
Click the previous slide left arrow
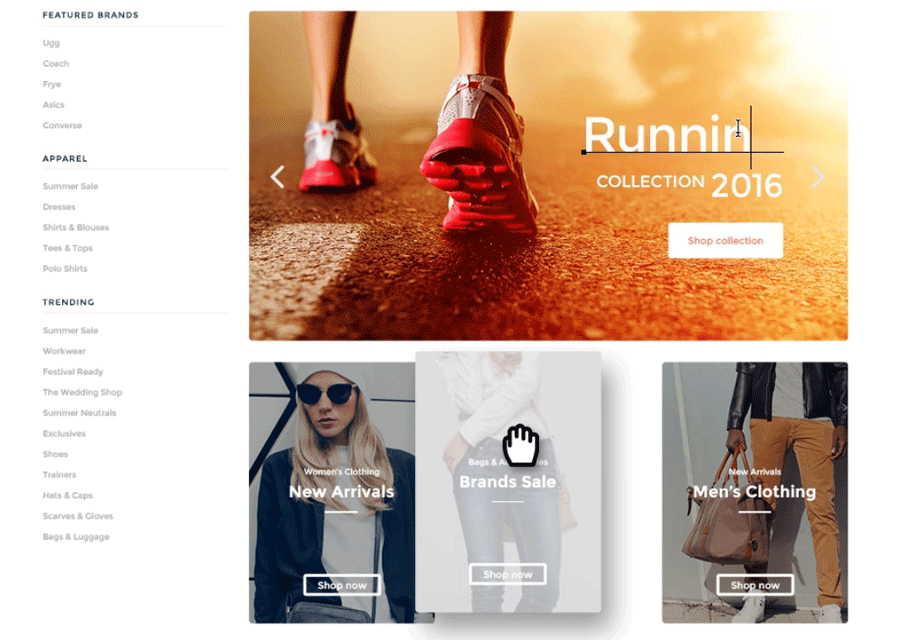coord(278,177)
